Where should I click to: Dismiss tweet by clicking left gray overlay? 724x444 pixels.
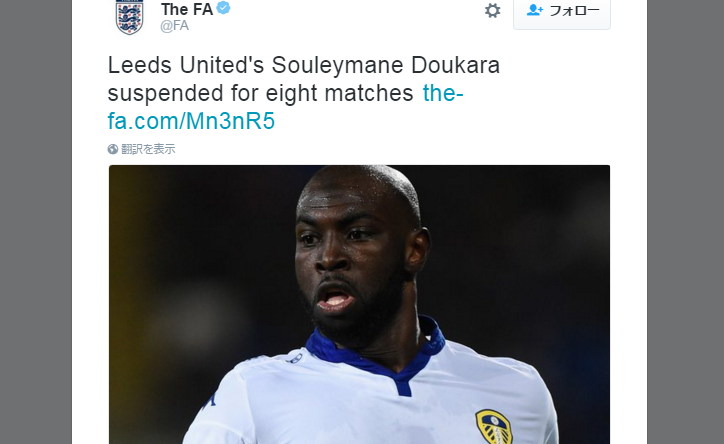[36, 222]
